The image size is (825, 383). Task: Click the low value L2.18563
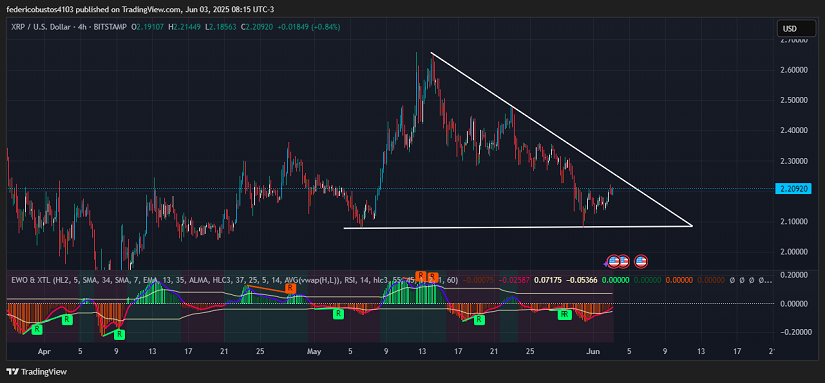click(x=222, y=27)
